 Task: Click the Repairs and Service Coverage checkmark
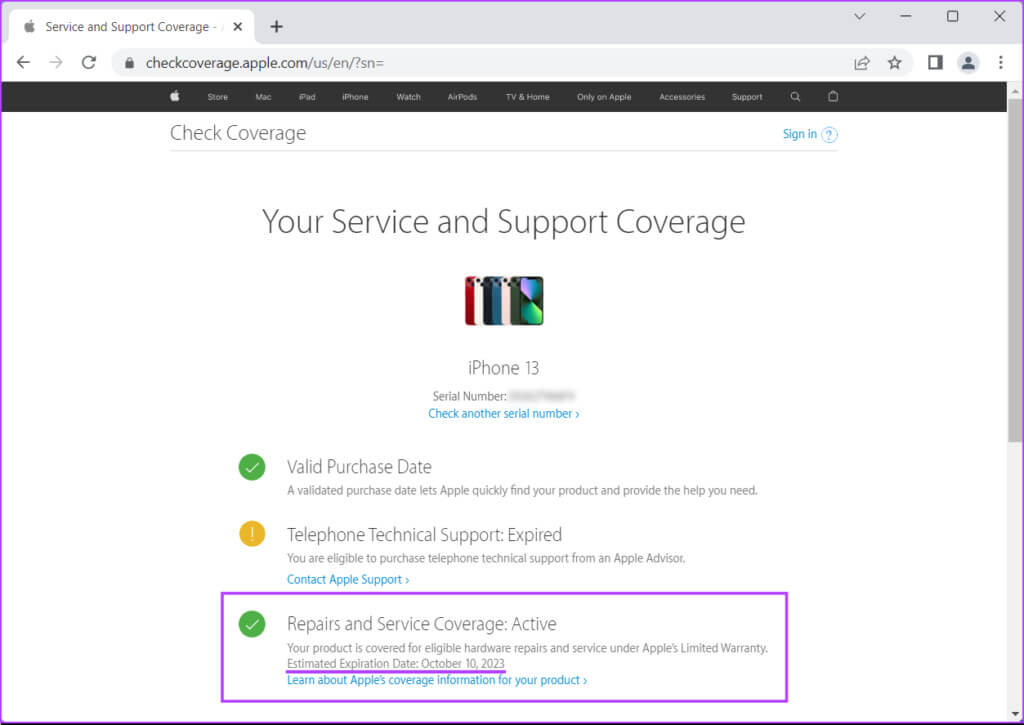tap(252, 624)
